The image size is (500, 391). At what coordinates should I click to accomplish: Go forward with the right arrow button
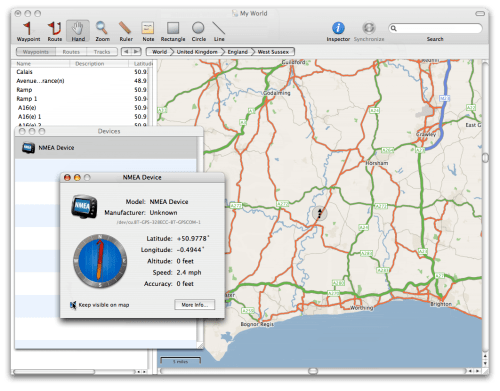point(136,52)
